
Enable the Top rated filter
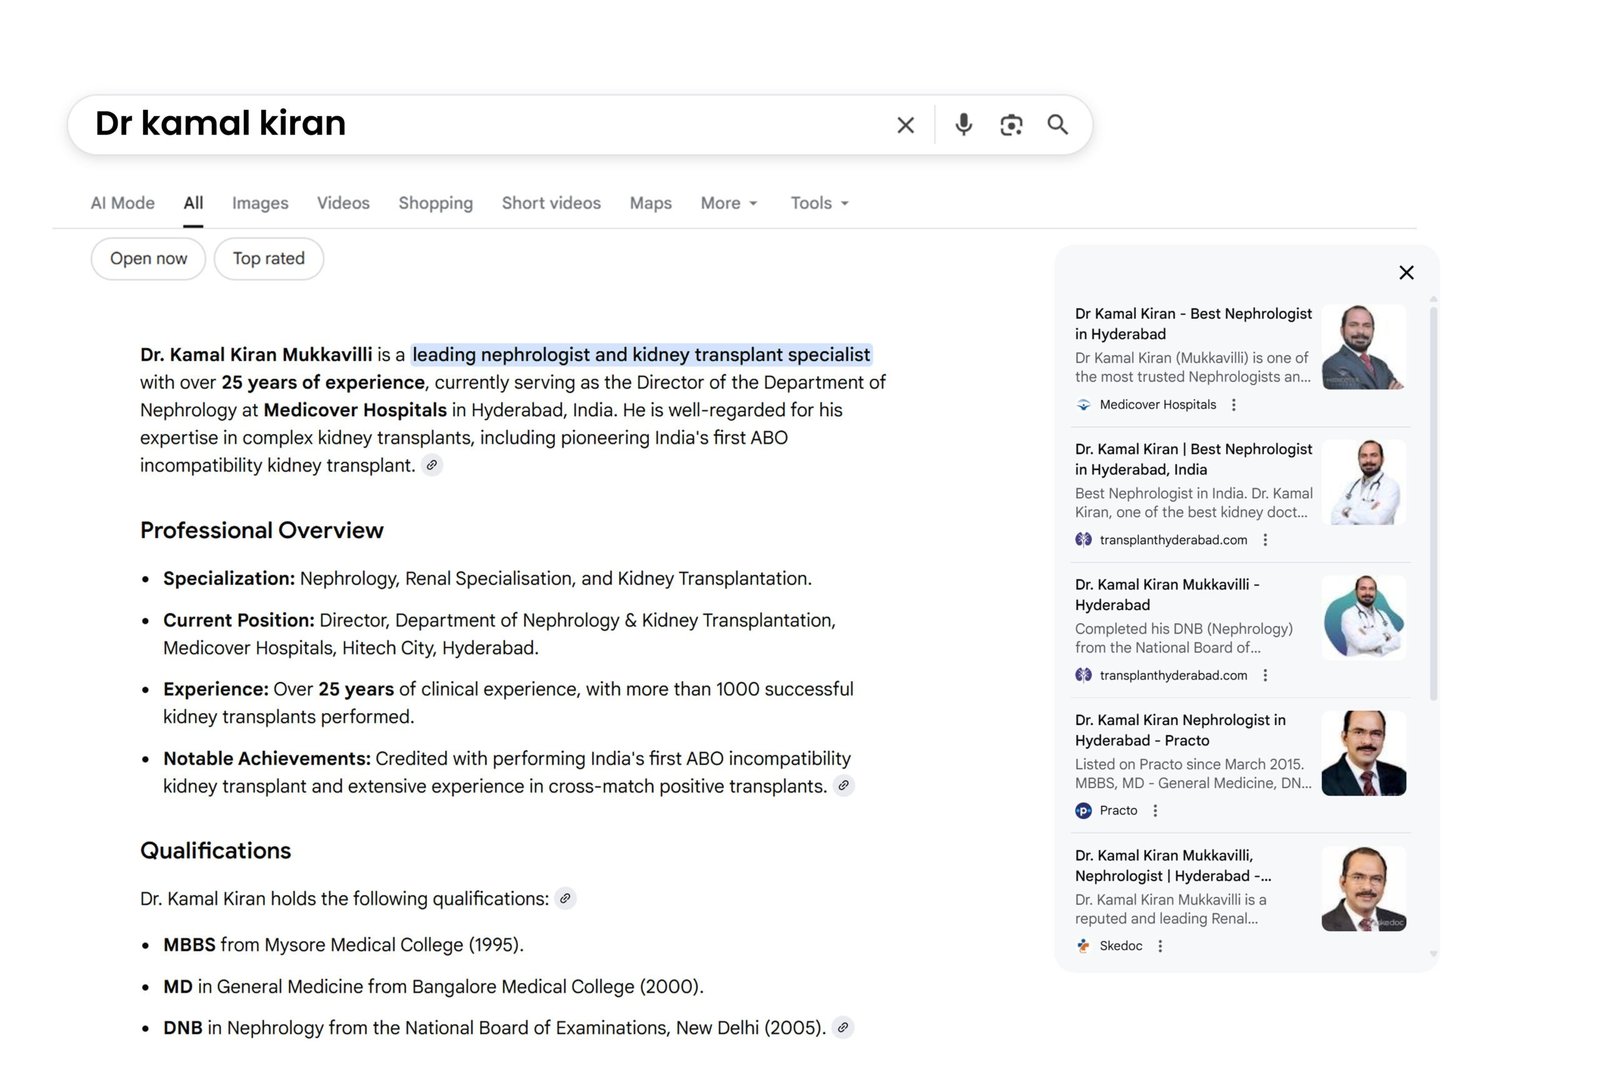click(268, 258)
